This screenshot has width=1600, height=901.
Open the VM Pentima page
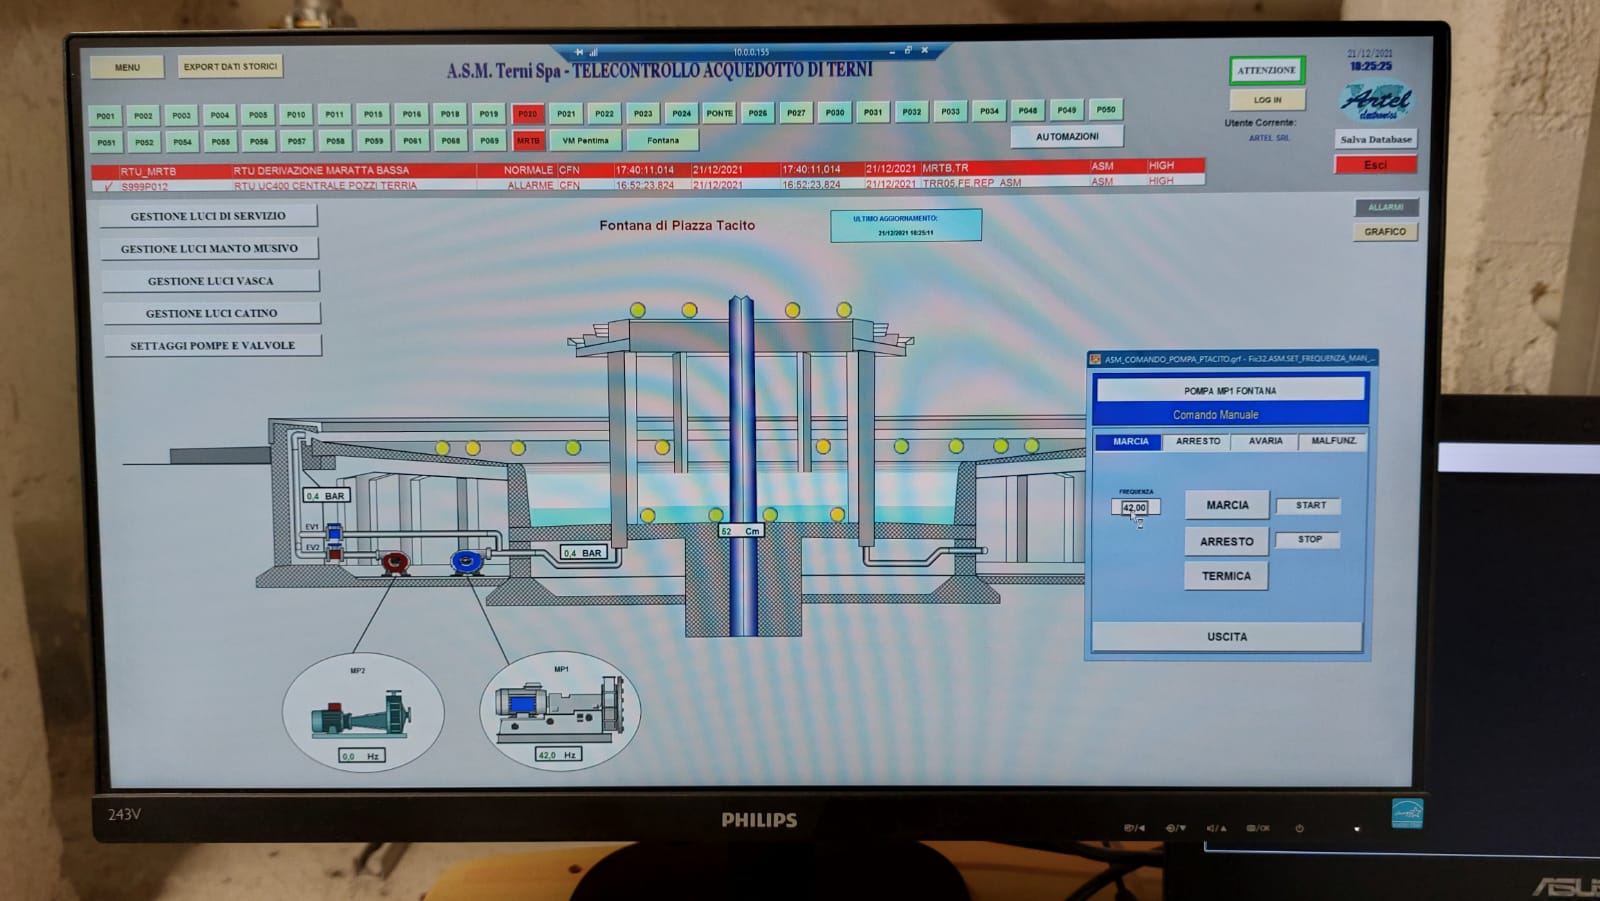pos(585,141)
